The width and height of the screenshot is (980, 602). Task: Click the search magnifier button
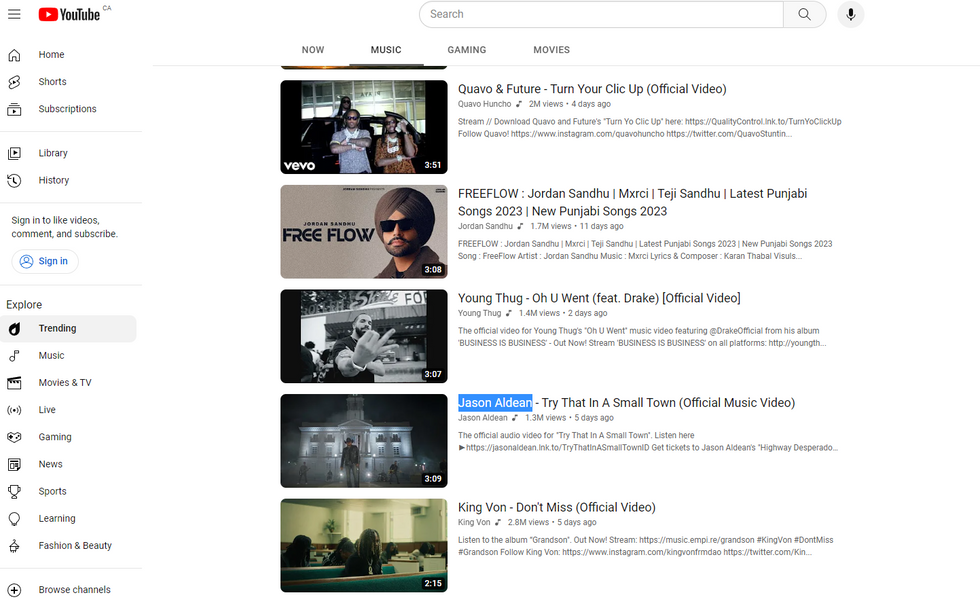pyautogui.click(x=804, y=14)
